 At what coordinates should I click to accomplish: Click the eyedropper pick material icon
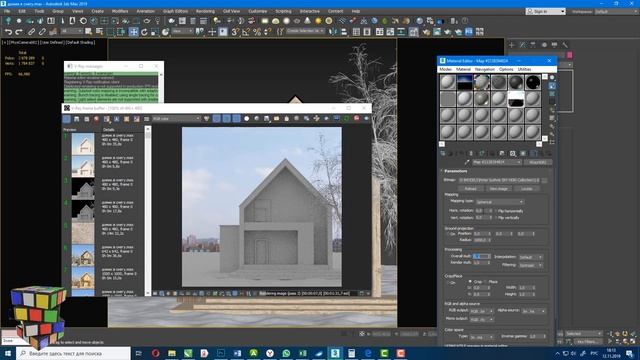click(x=467, y=162)
